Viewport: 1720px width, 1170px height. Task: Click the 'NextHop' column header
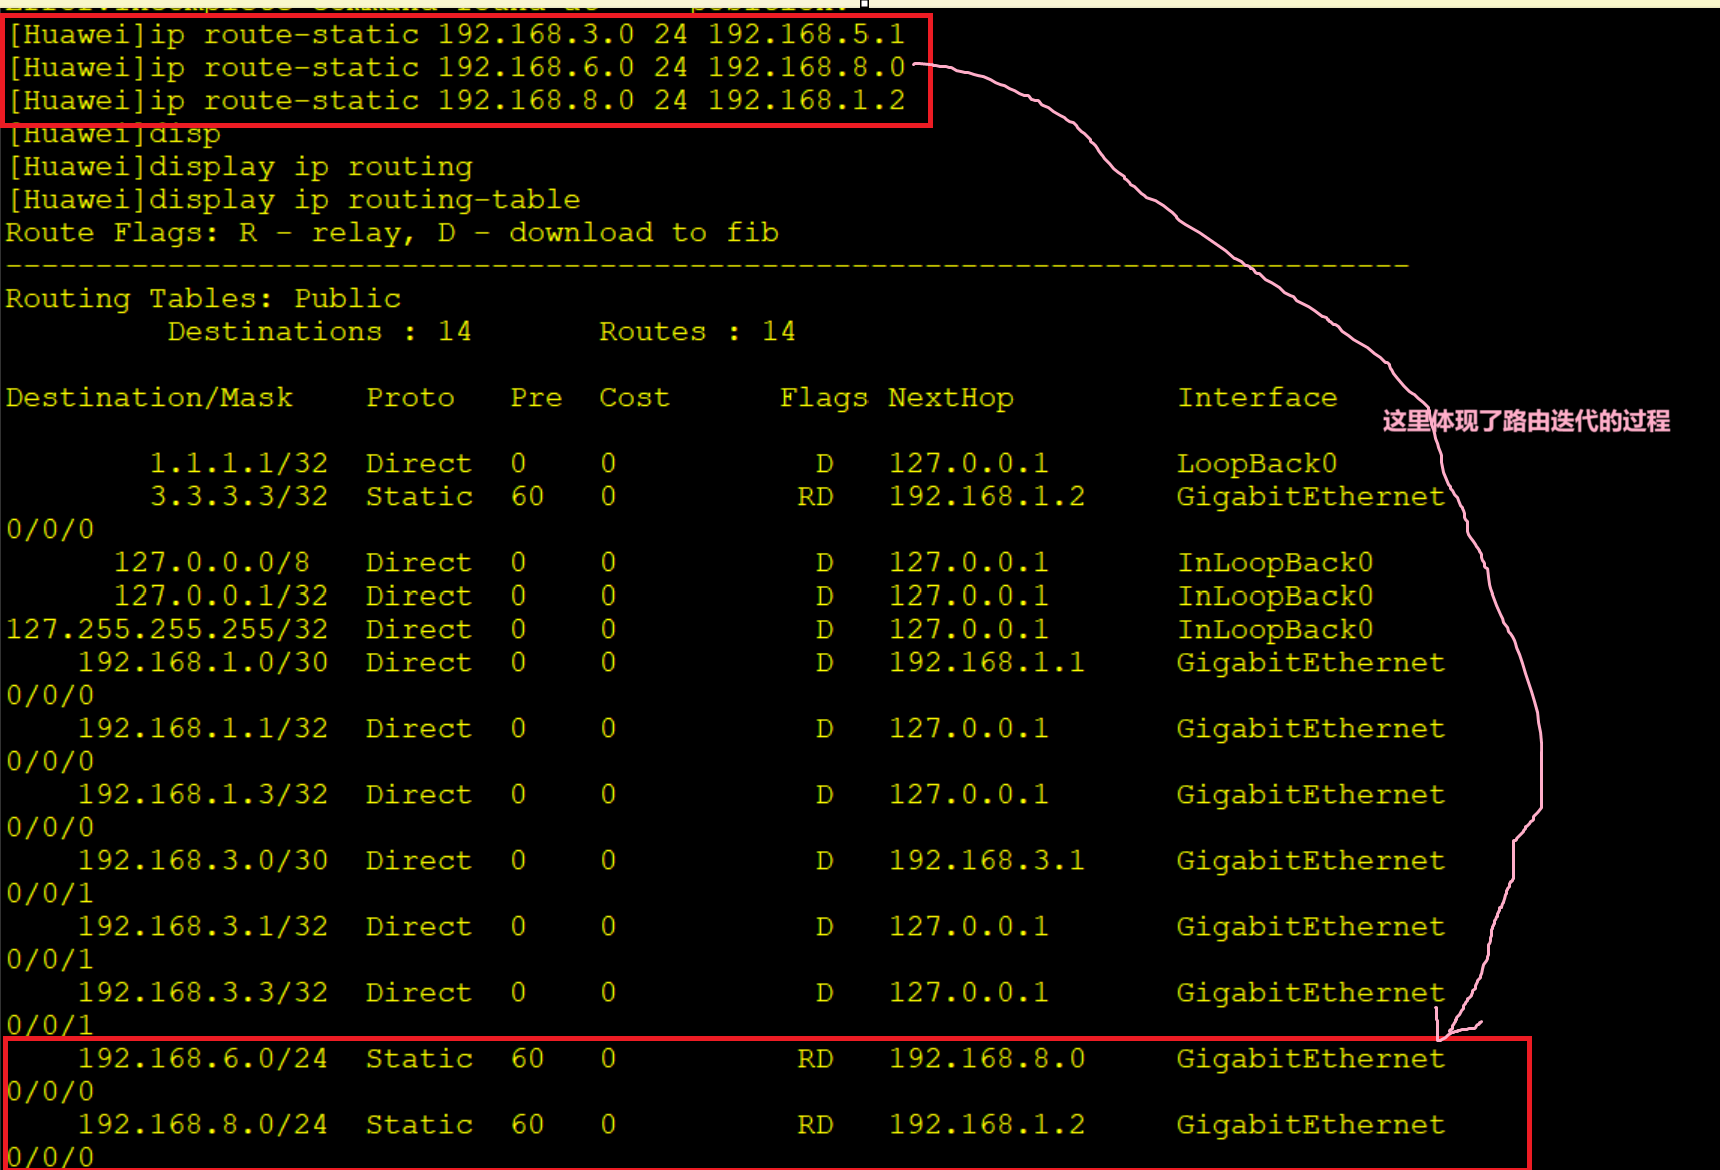coord(951,398)
